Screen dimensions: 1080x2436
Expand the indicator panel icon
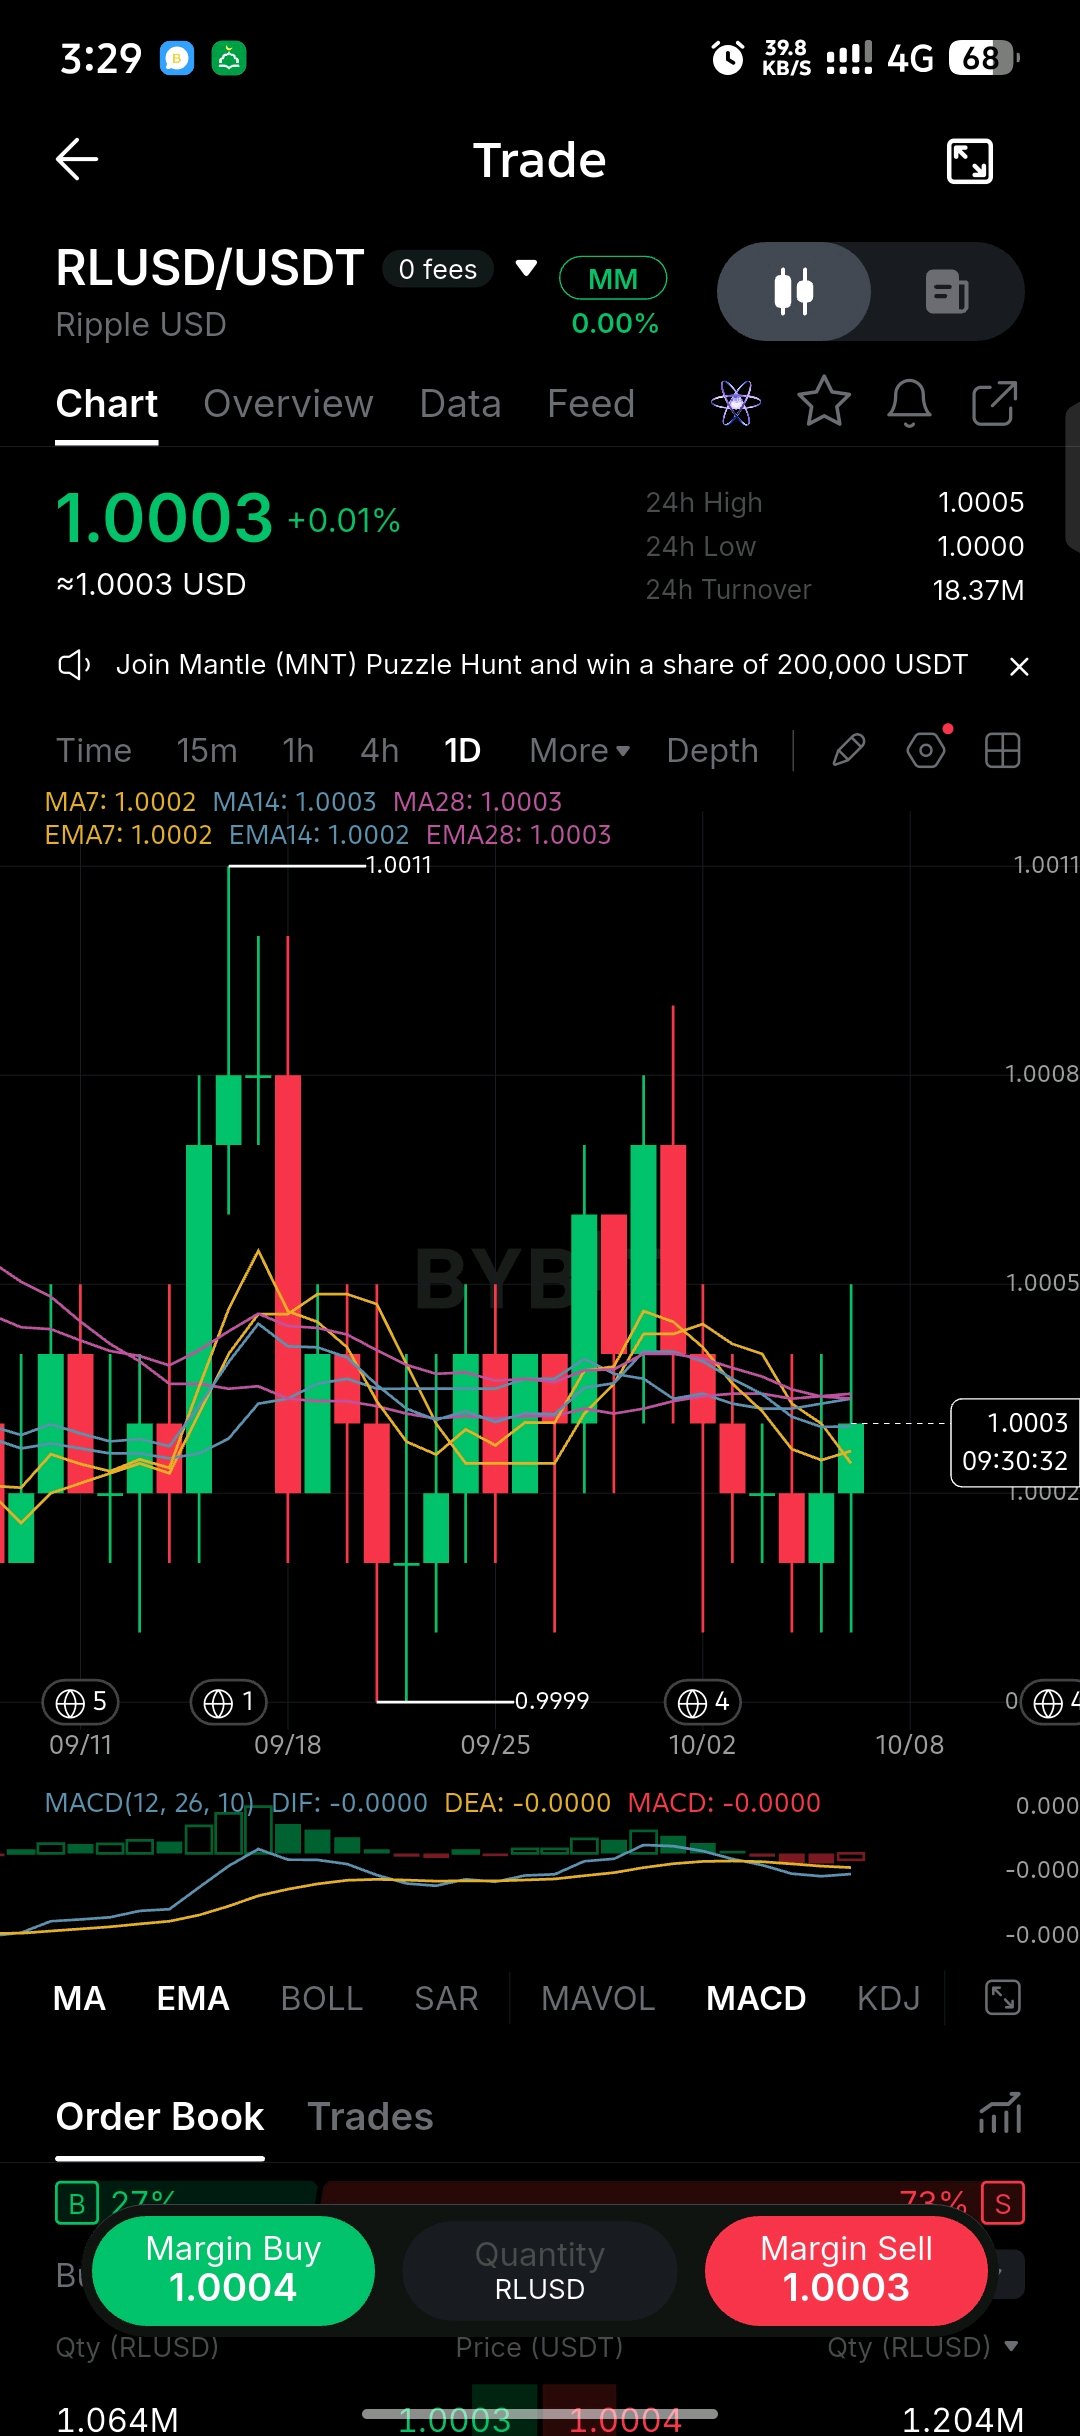point(1003,1998)
